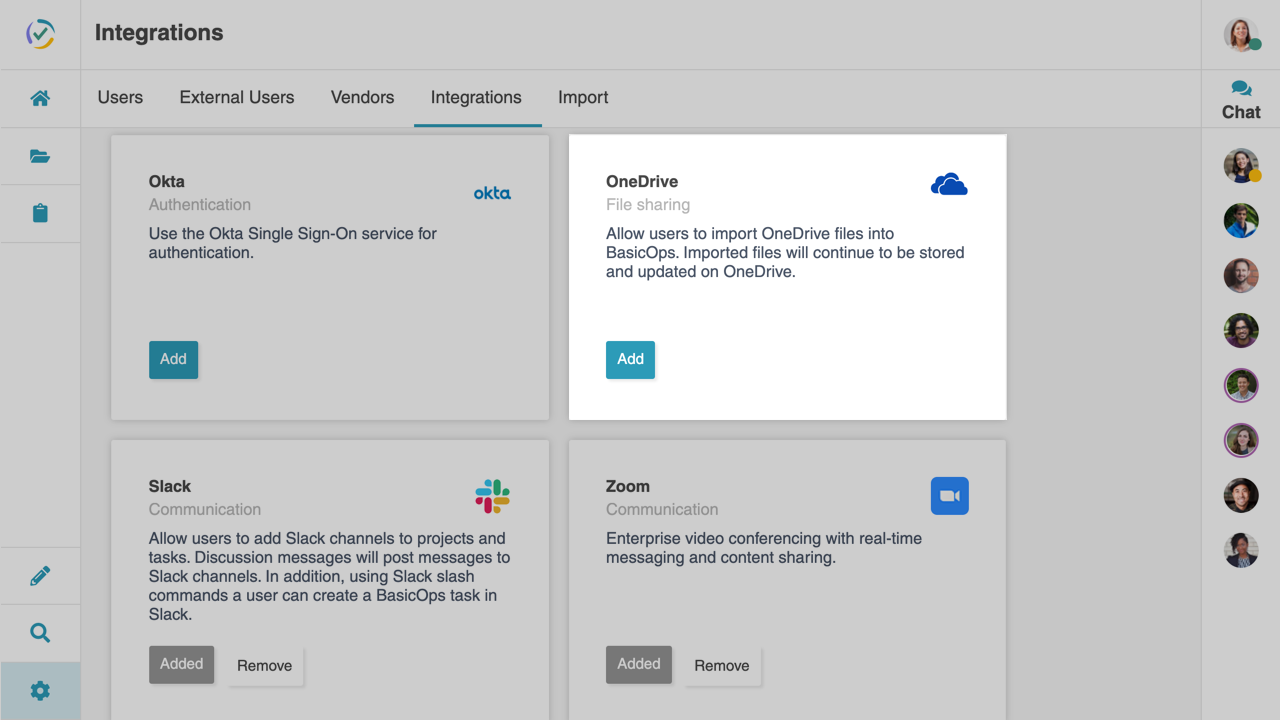Open the projects folder icon in sidebar
Viewport: 1280px width, 720px height.
click(40, 156)
